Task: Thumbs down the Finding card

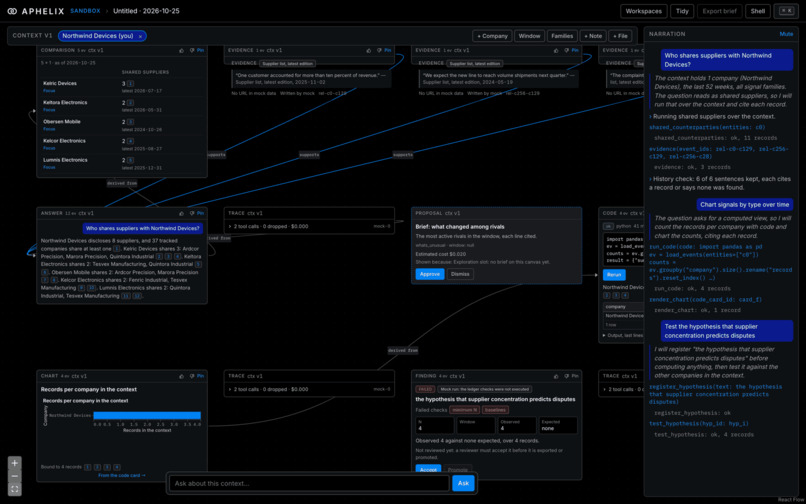Action: tap(565, 376)
